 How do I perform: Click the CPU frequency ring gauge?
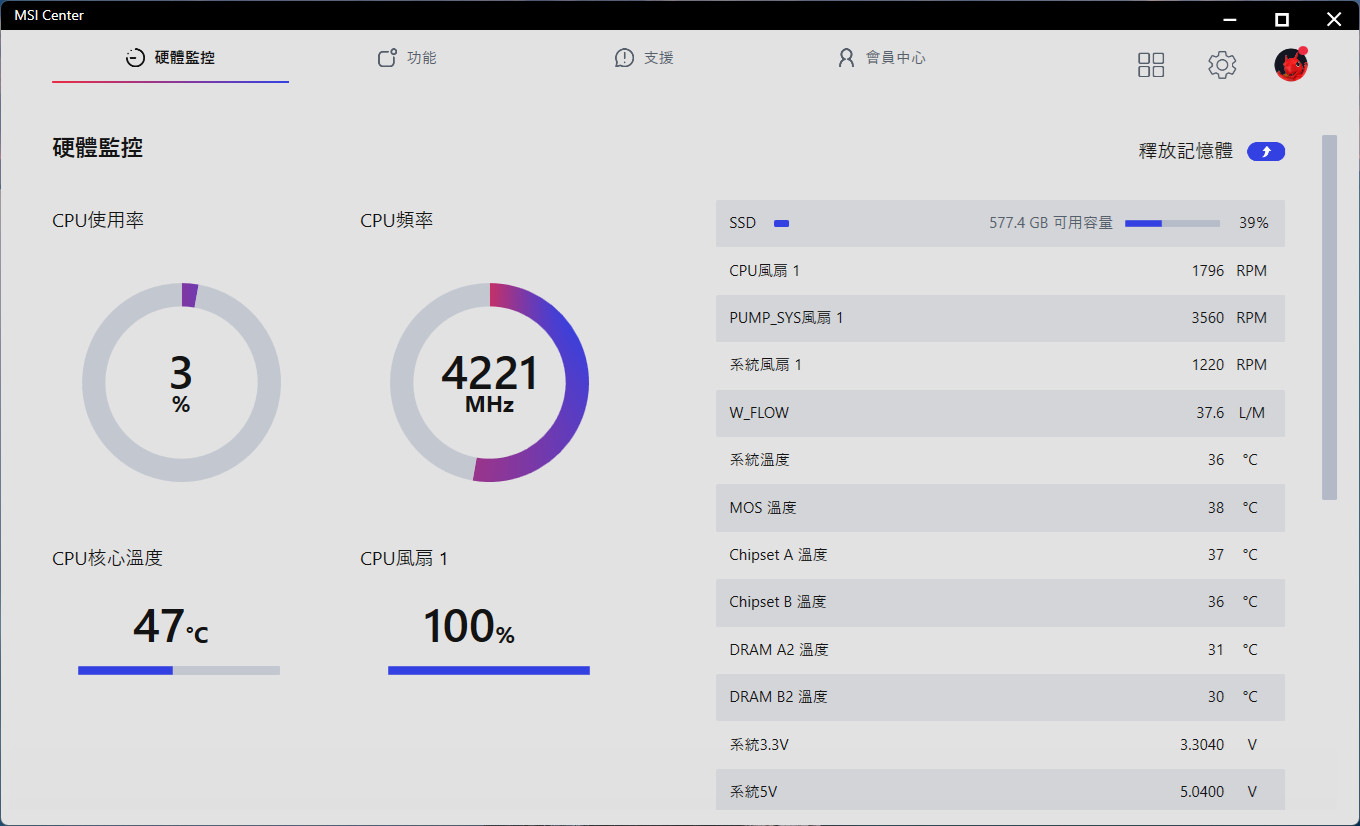coord(489,382)
